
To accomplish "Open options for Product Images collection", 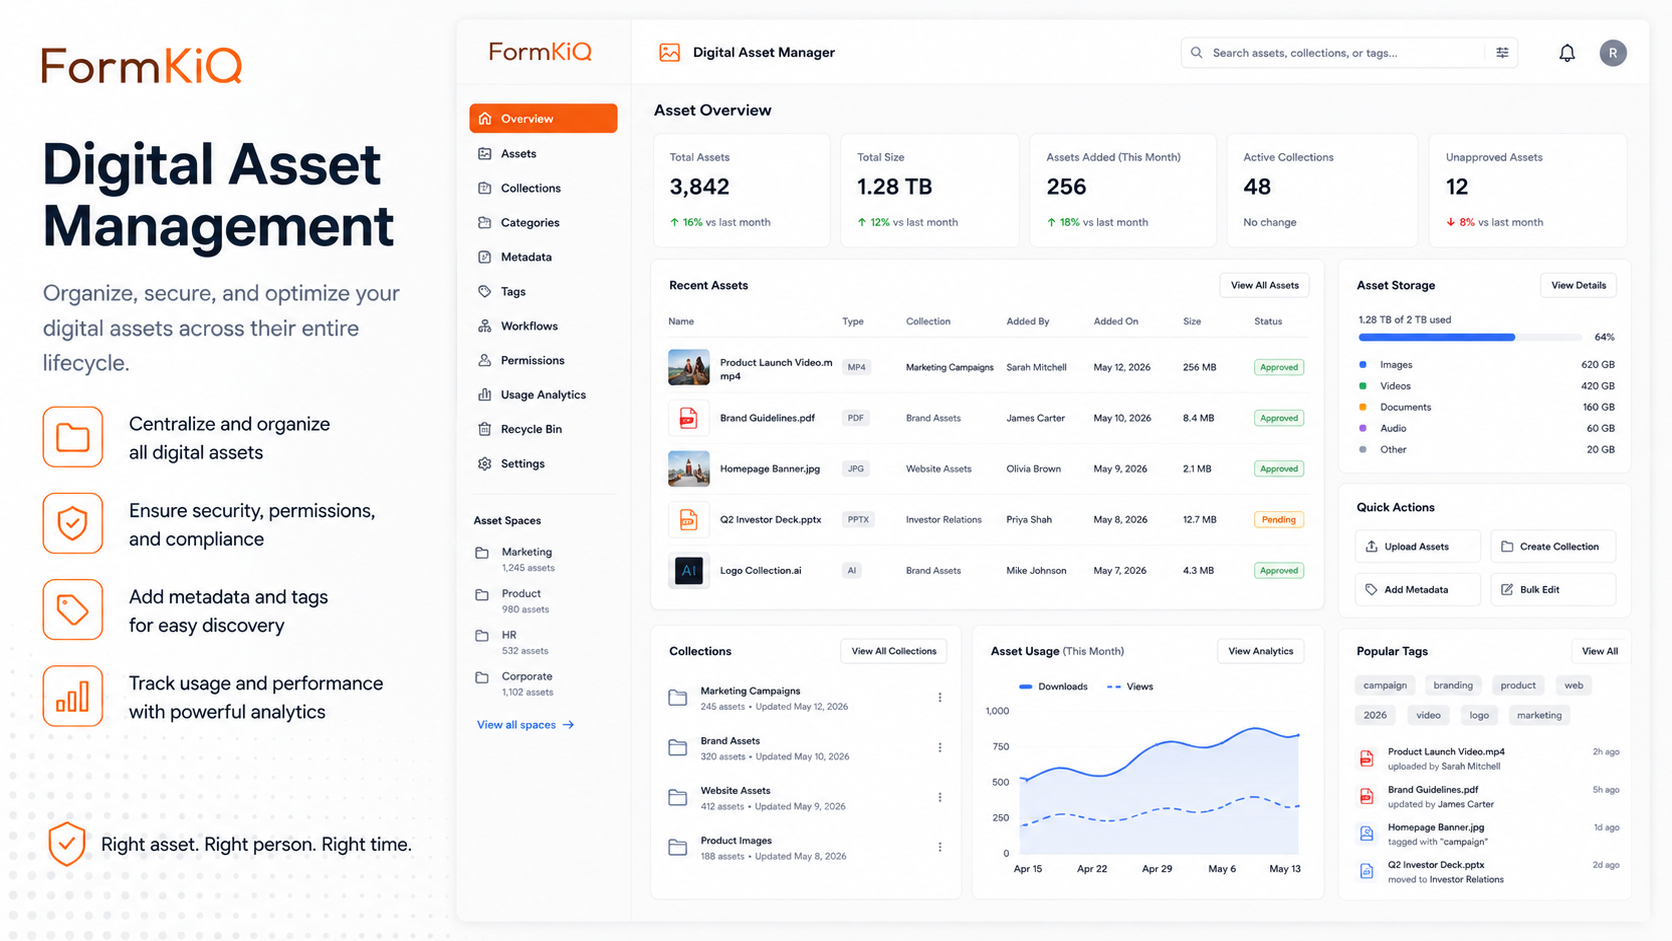I will (x=940, y=847).
